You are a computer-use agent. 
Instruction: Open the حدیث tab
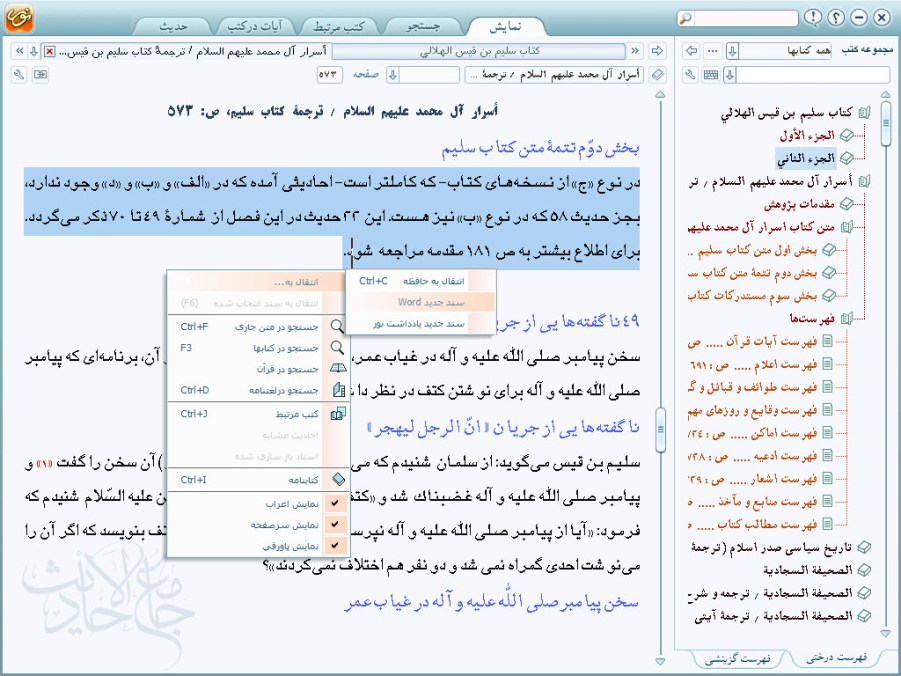173,26
